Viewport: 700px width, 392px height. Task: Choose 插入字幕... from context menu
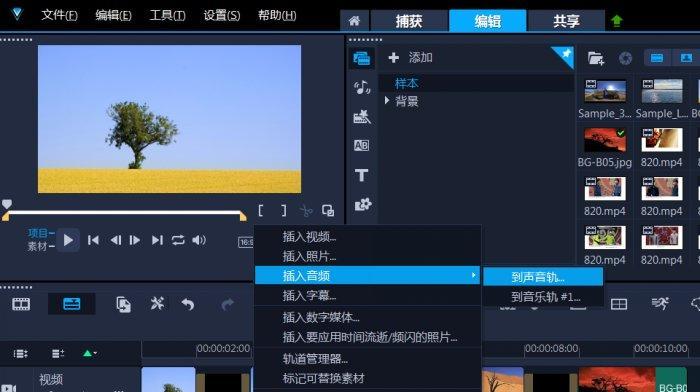[x=367, y=296]
